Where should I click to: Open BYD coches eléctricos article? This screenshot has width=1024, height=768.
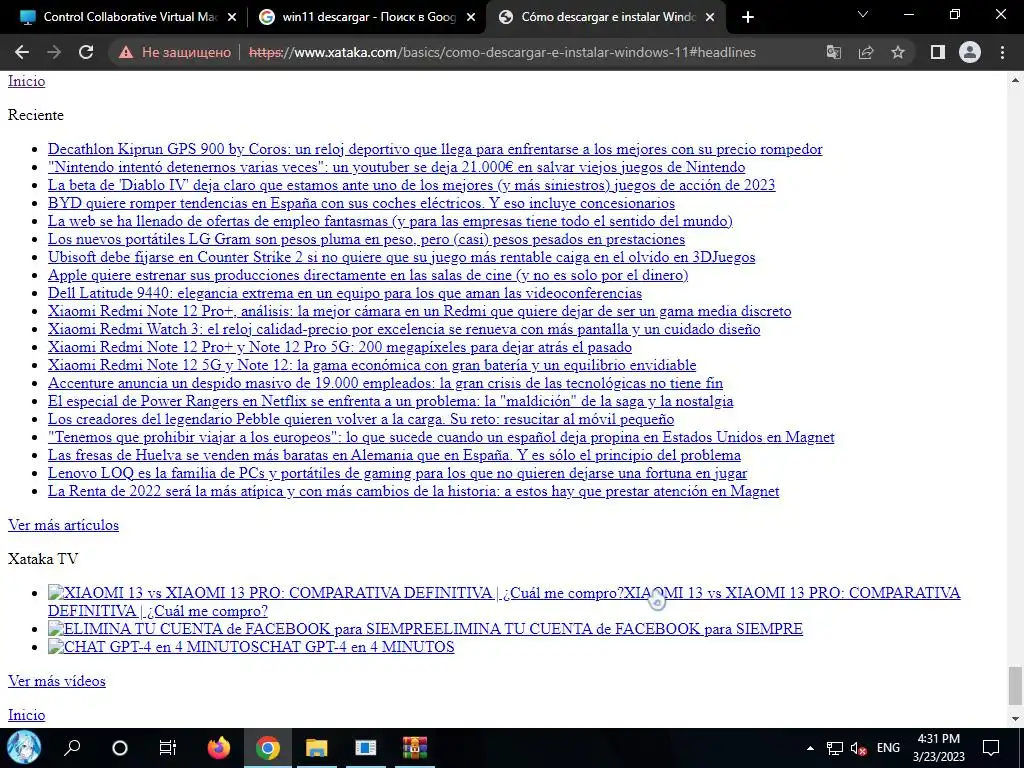coord(361,203)
